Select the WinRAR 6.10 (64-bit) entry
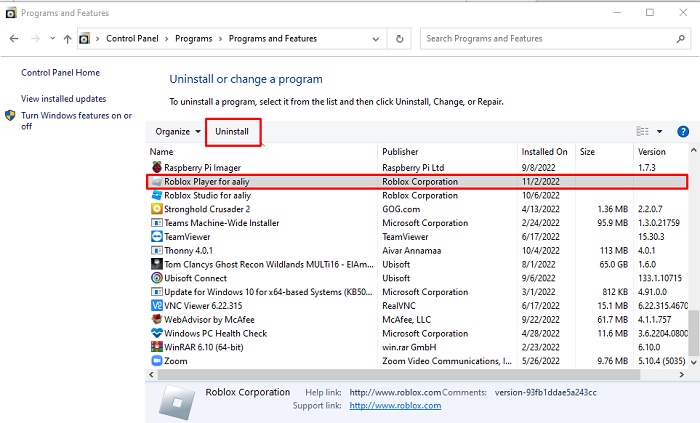Screen dimensions: 700x423 coord(204,348)
